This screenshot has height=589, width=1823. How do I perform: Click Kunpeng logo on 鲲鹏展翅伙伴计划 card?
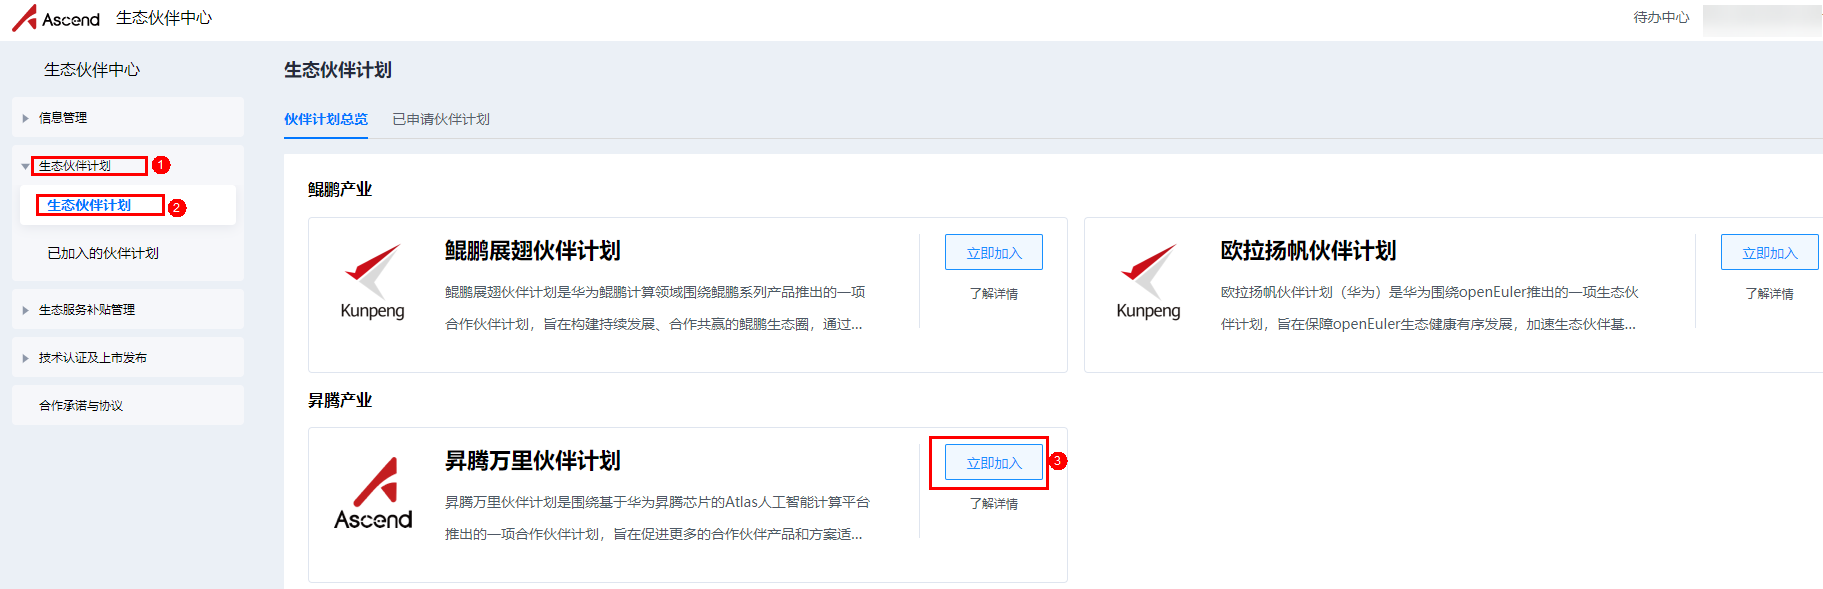click(372, 282)
